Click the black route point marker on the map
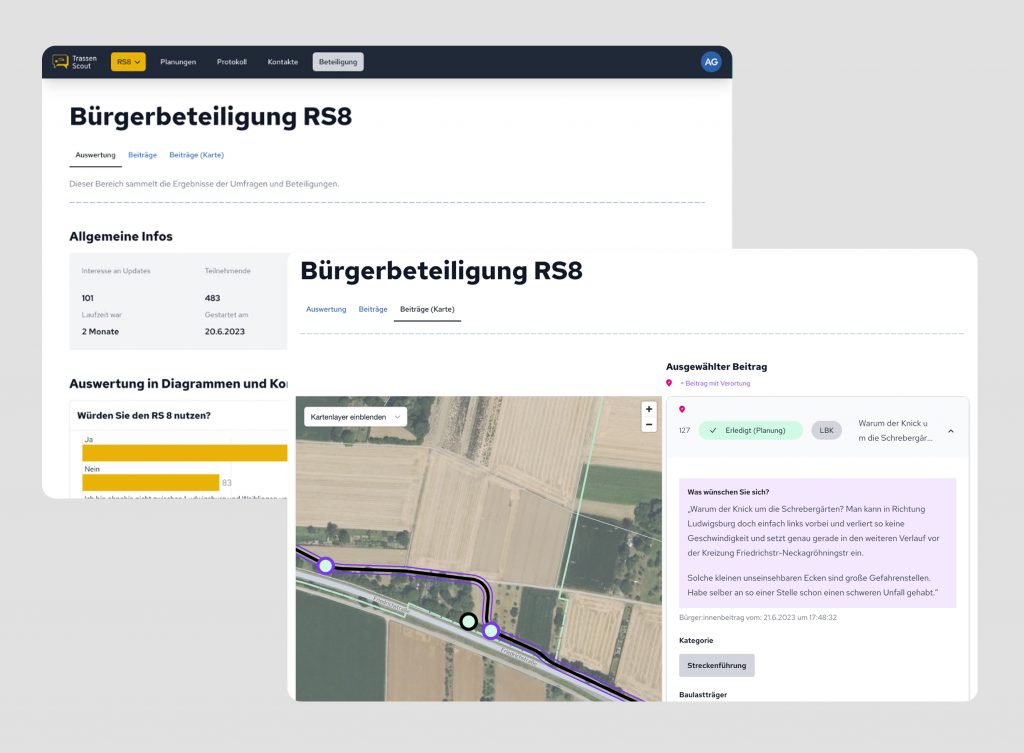The image size is (1024, 753). [x=467, y=621]
